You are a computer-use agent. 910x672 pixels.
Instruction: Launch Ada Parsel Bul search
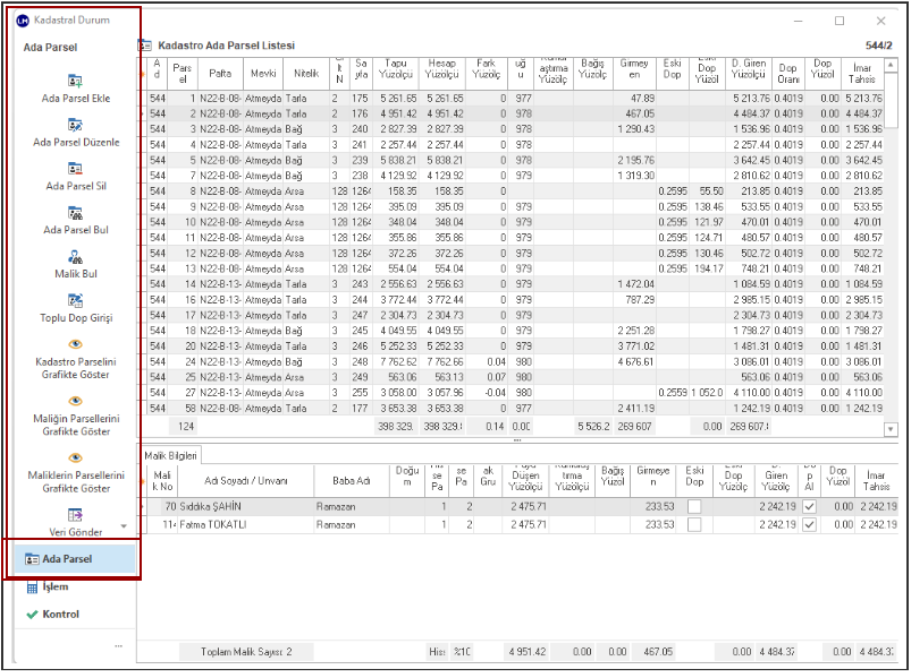click(76, 212)
